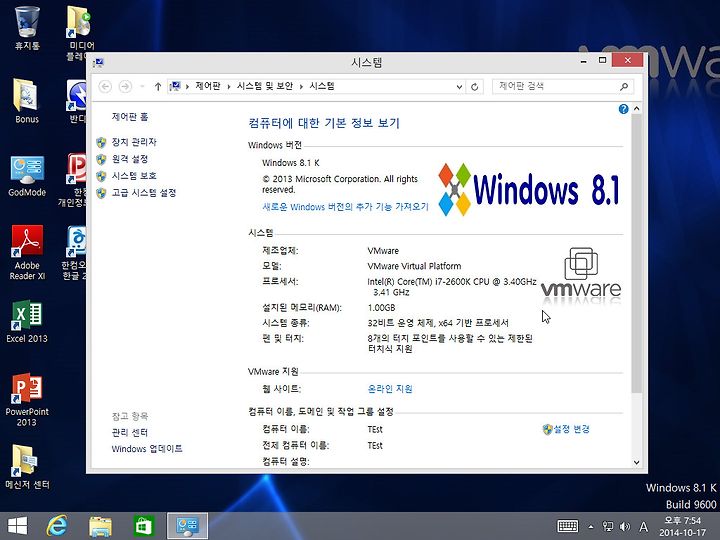The height and width of the screenshot is (540, 720).
Task: Expand chevron after 시스템 및 보안 breadcrumb
Action: click(301, 86)
